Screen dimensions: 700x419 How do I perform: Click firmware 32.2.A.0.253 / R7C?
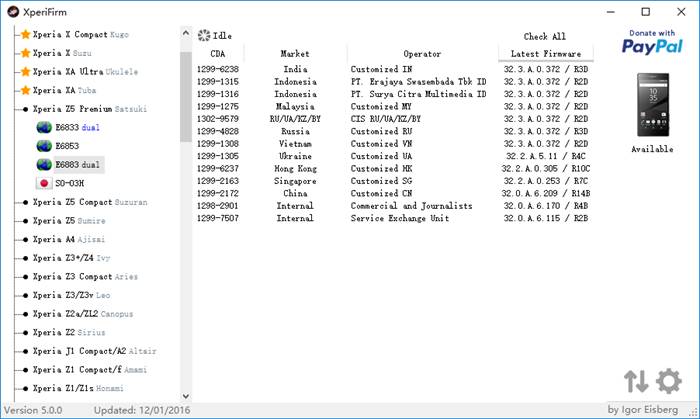tap(546, 181)
